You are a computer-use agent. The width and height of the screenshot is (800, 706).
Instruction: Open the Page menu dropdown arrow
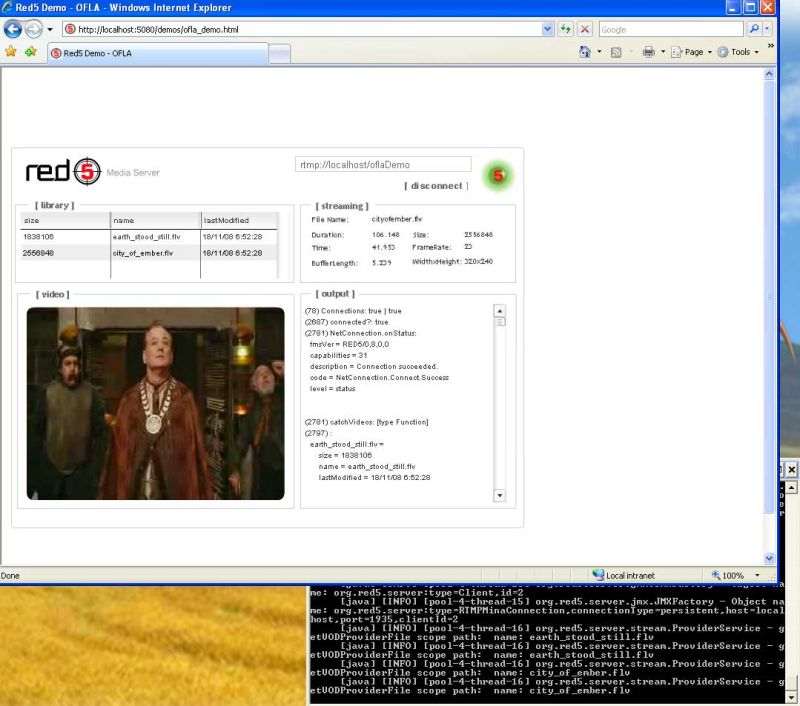[710, 52]
